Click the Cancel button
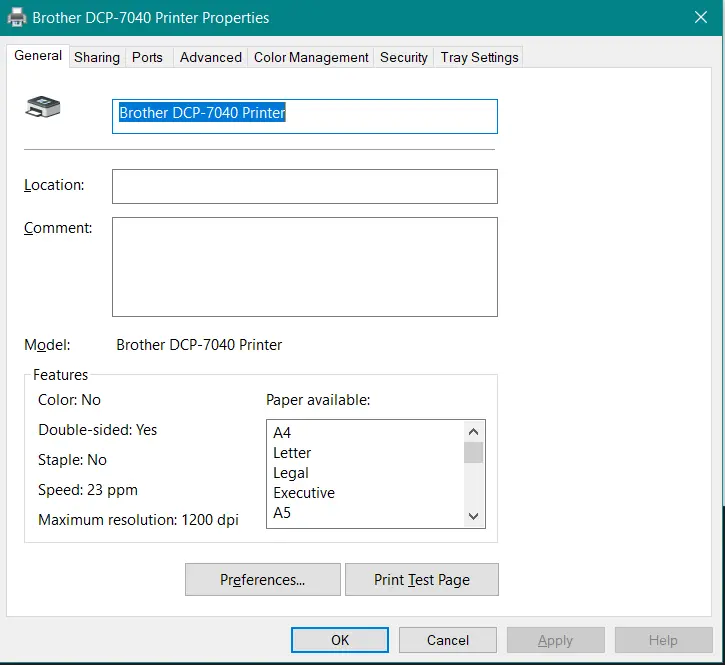The image size is (725, 665). coord(448,640)
